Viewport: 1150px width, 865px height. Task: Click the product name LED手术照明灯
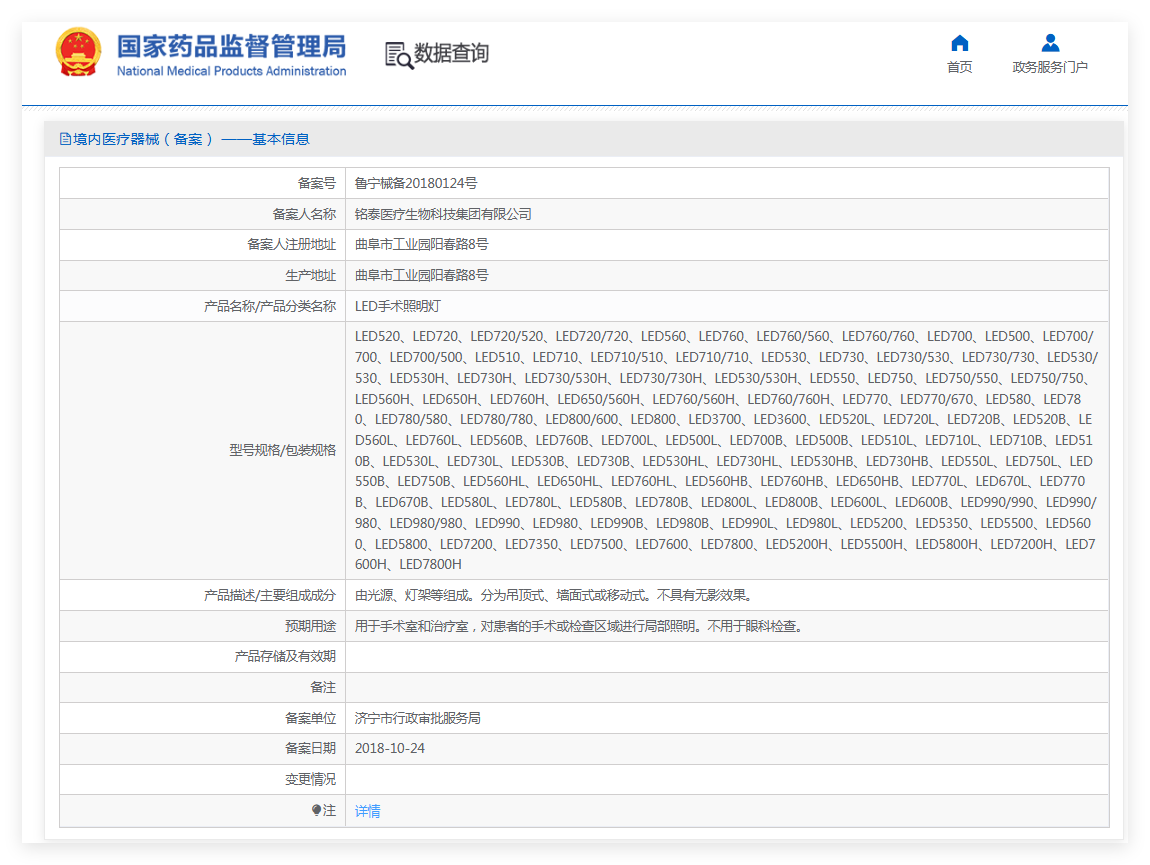397,306
